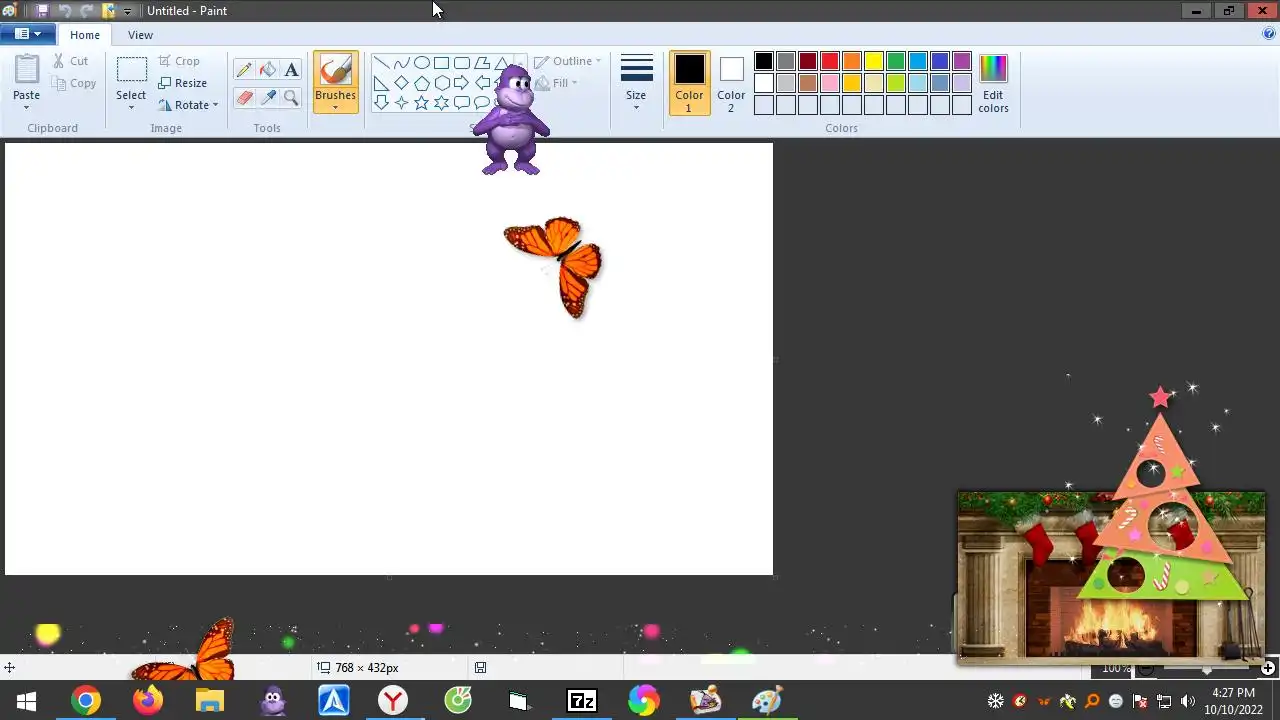This screenshot has width=1280, height=720.
Task: Choose the Down arrow shape
Action: [381, 102]
